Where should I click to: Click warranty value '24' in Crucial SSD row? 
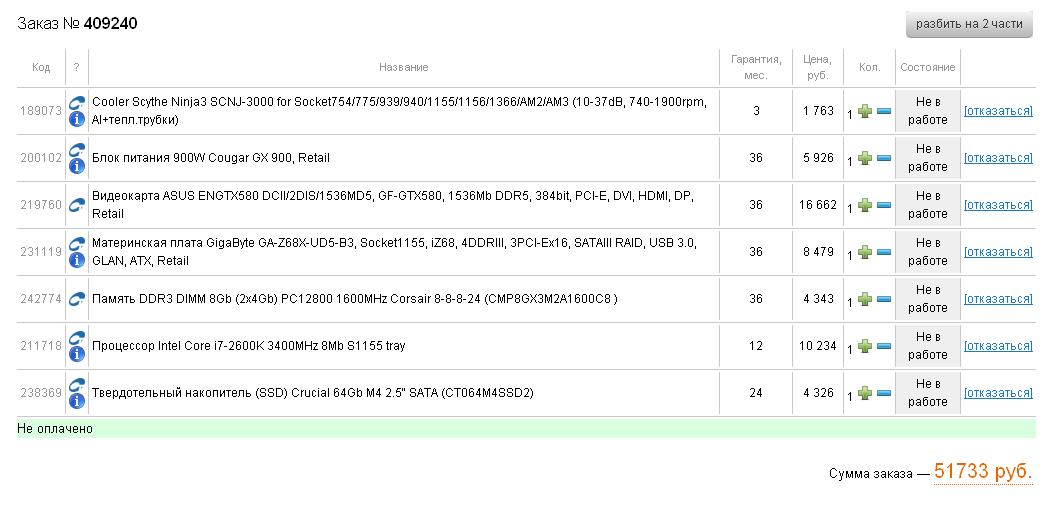point(756,392)
